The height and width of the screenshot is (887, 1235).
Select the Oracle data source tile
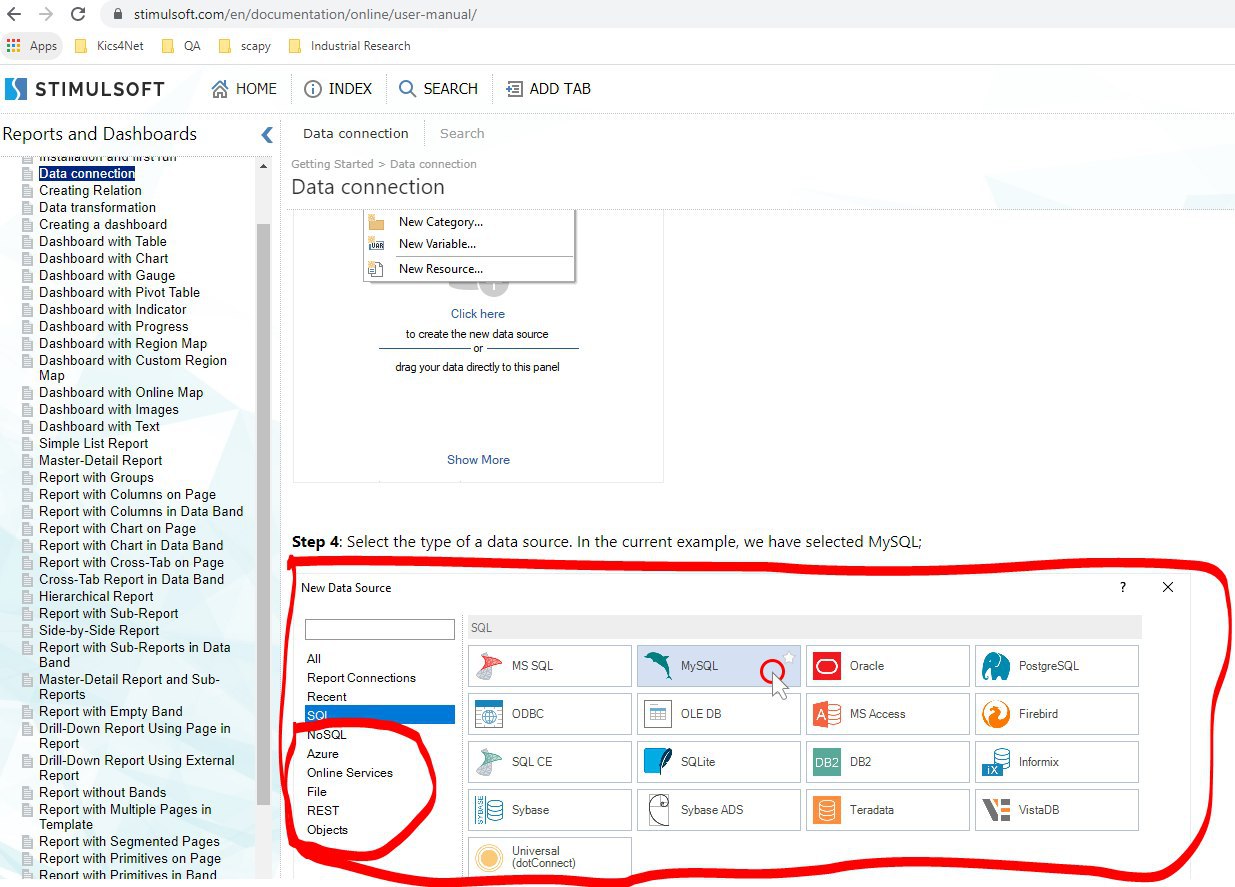click(888, 666)
